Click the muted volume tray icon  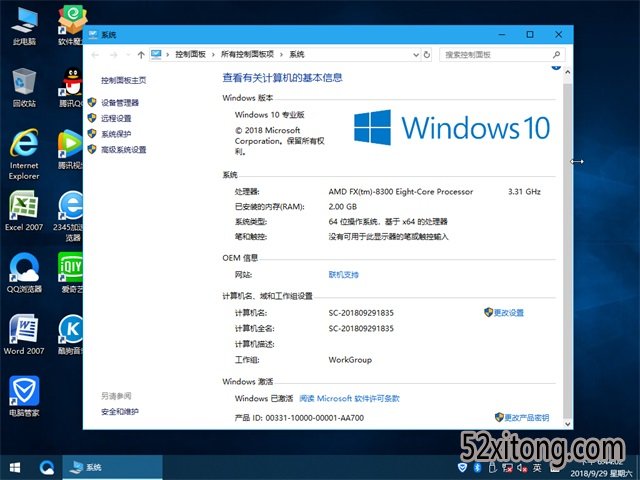point(522,467)
